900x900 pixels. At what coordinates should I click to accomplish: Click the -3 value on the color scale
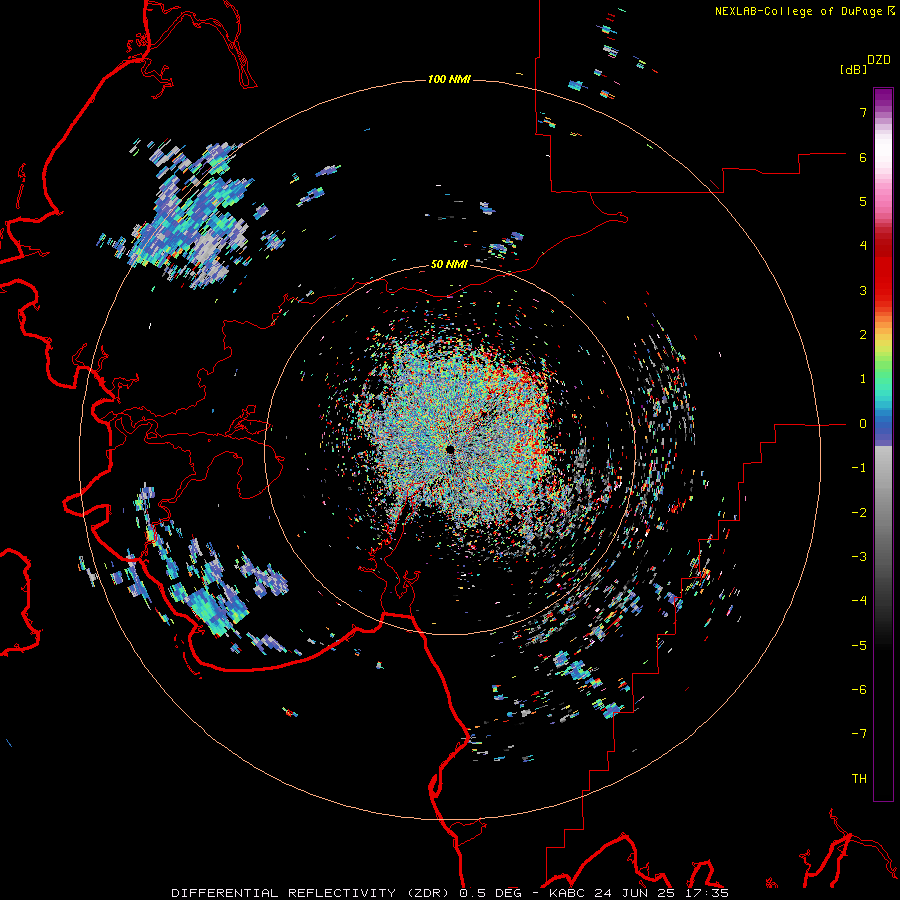pyautogui.click(x=859, y=557)
